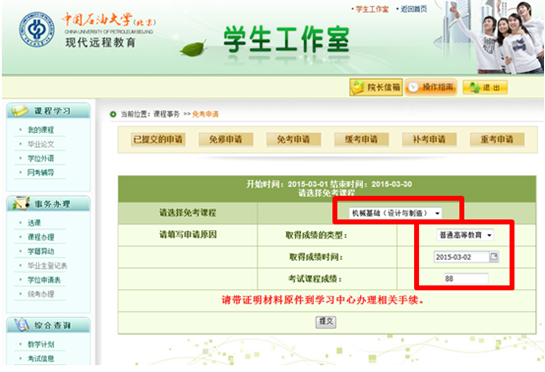Open 操作指南 guide with clock icon

[x=431, y=87]
